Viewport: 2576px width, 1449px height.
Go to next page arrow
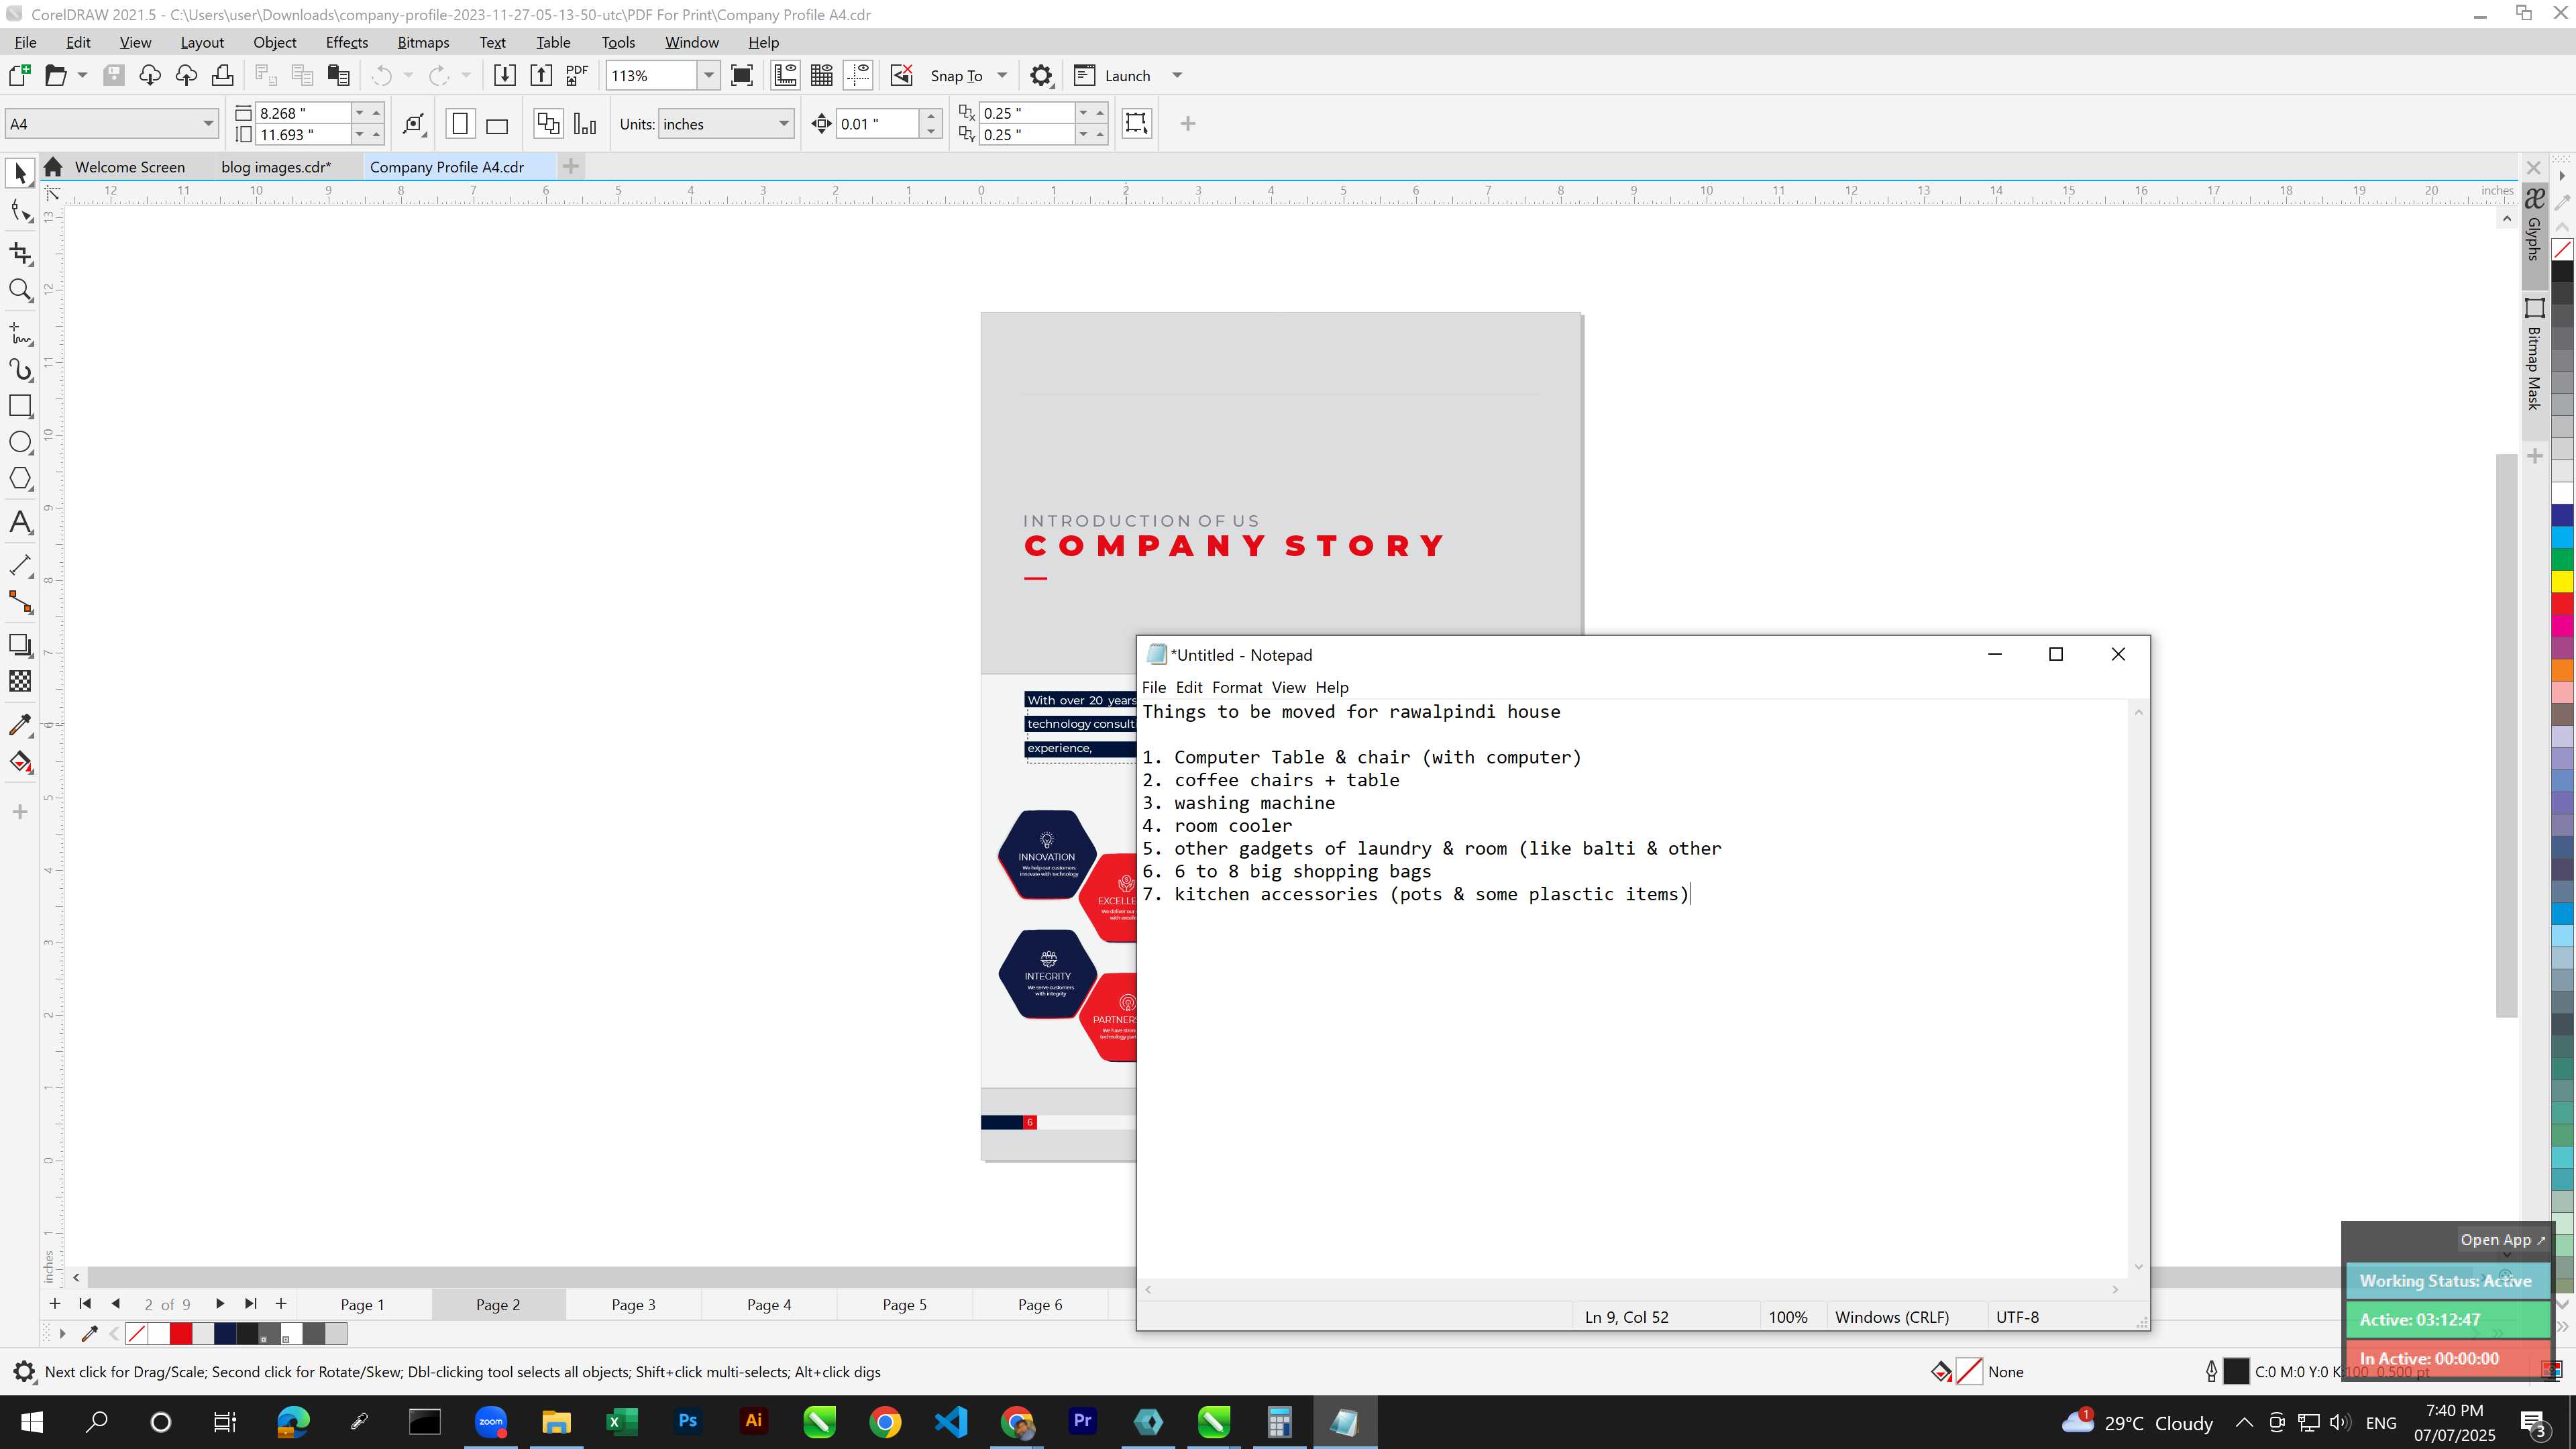220,1304
